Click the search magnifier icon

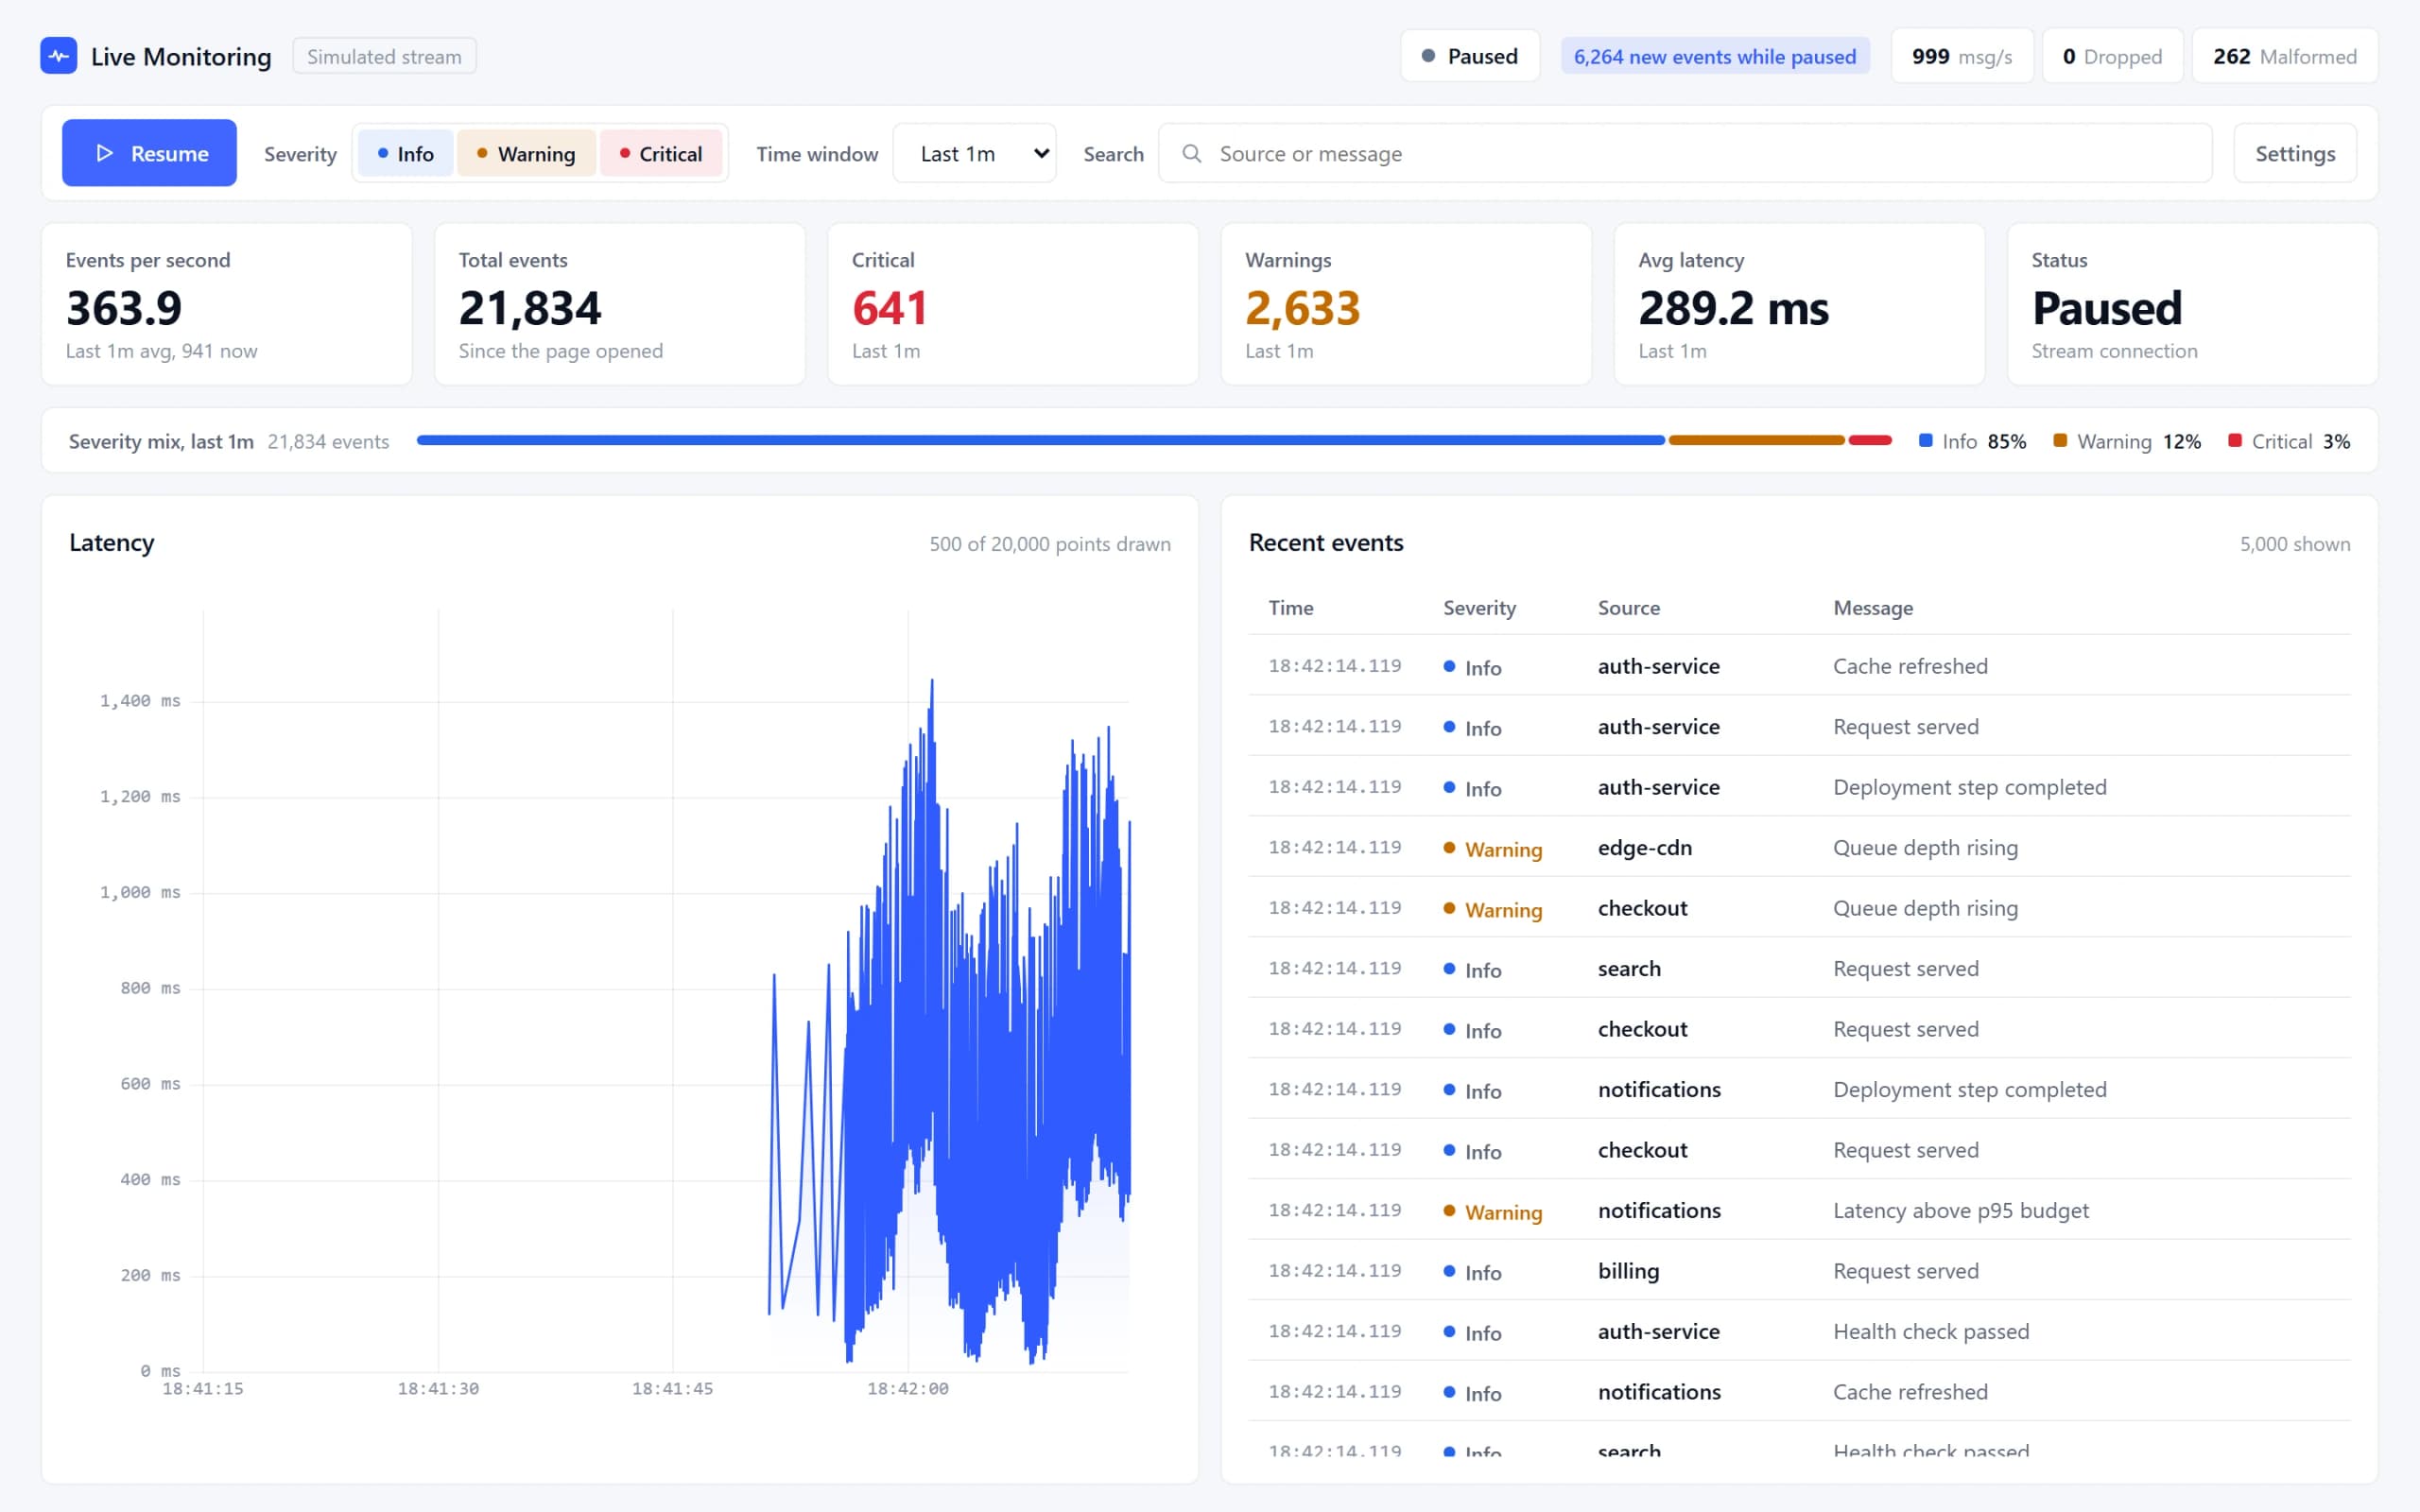(x=1191, y=153)
